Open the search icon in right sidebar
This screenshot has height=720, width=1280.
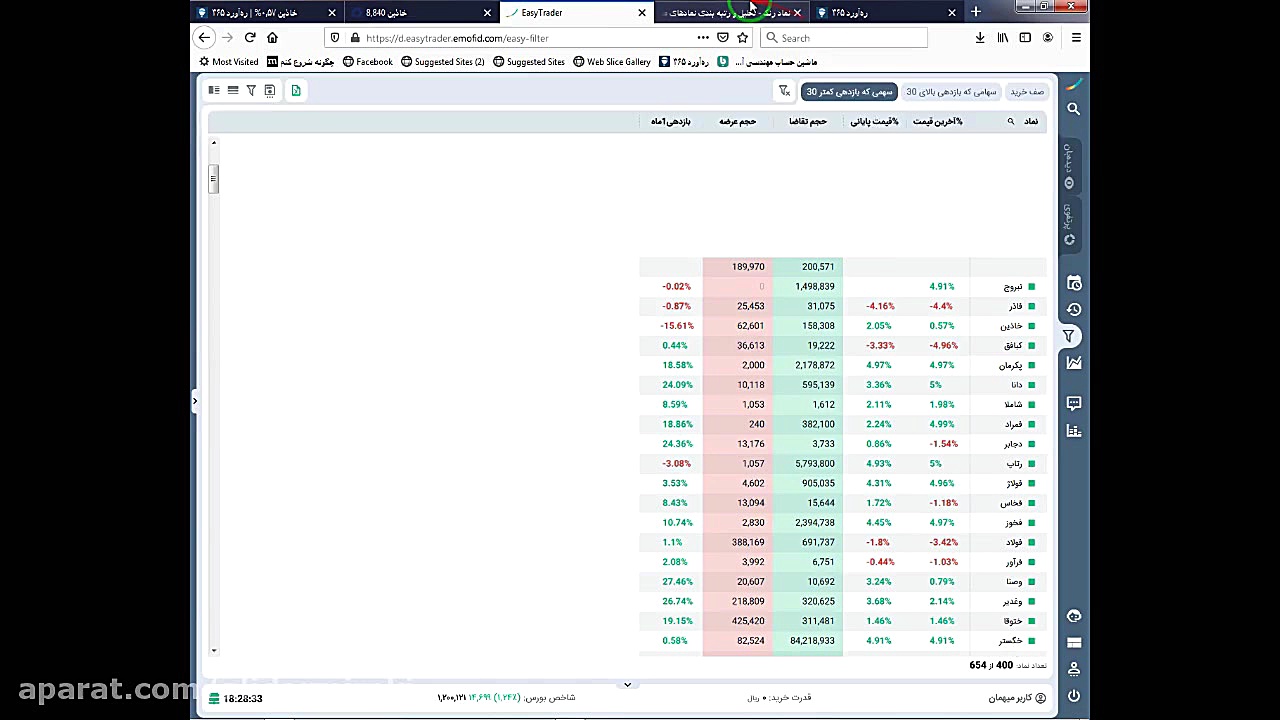1073,109
